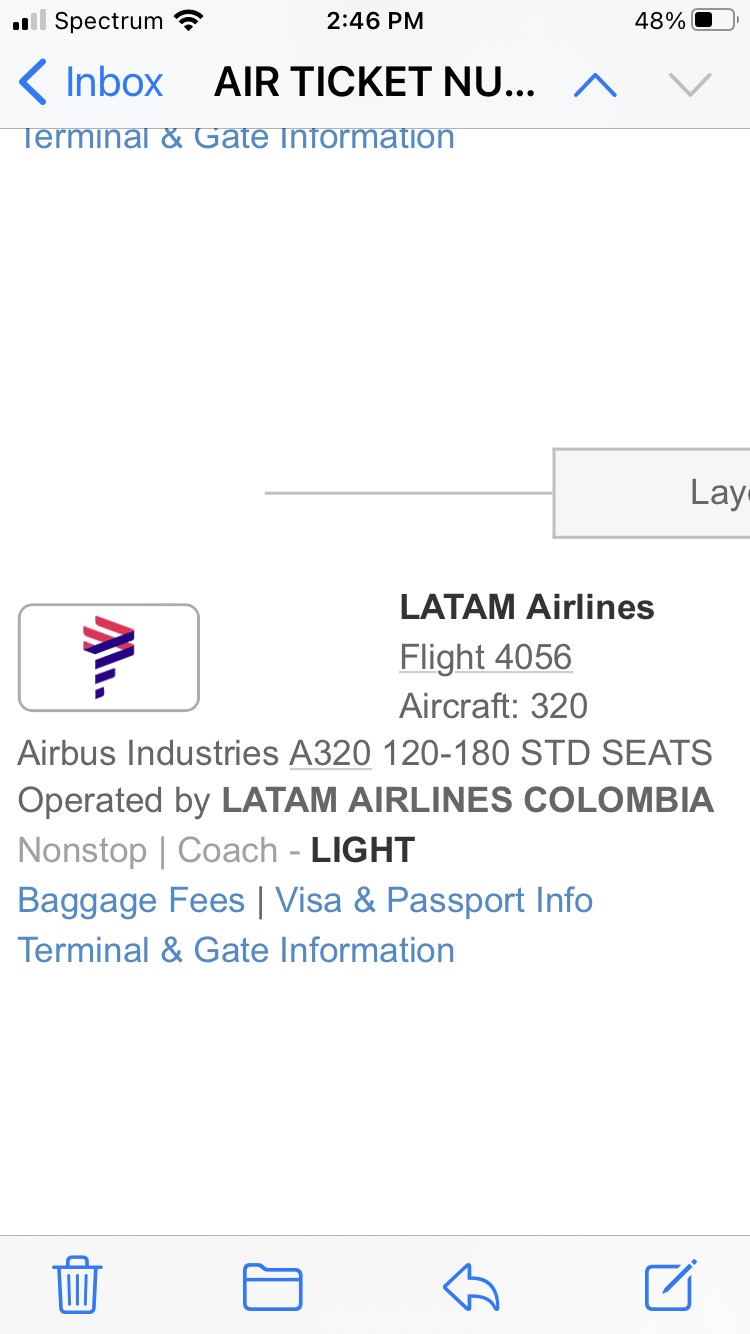The width and height of the screenshot is (750, 1334).
Task: Tap the underlined A320 aircraft link
Action: click(330, 752)
